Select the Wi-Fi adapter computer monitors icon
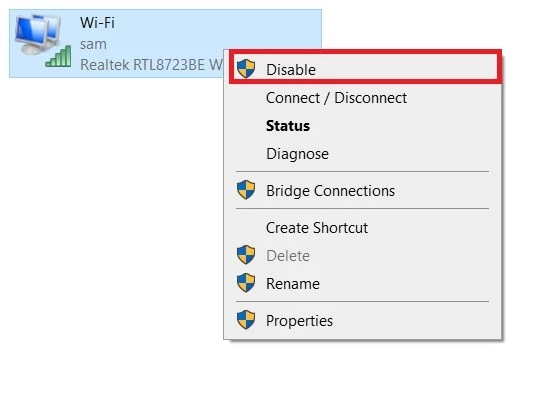This screenshot has width=545, height=401. pyautogui.click(x=38, y=35)
